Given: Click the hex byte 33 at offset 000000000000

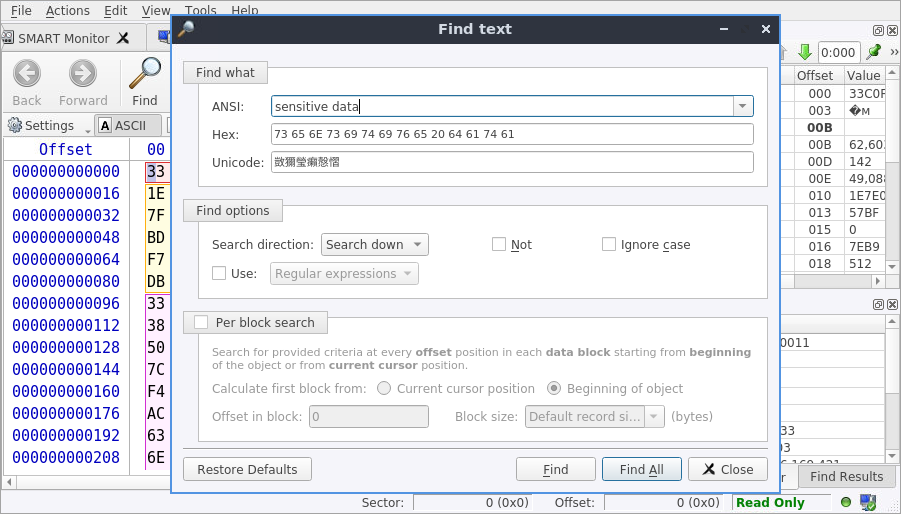Looking at the screenshot, I should (x=156, y=172).
